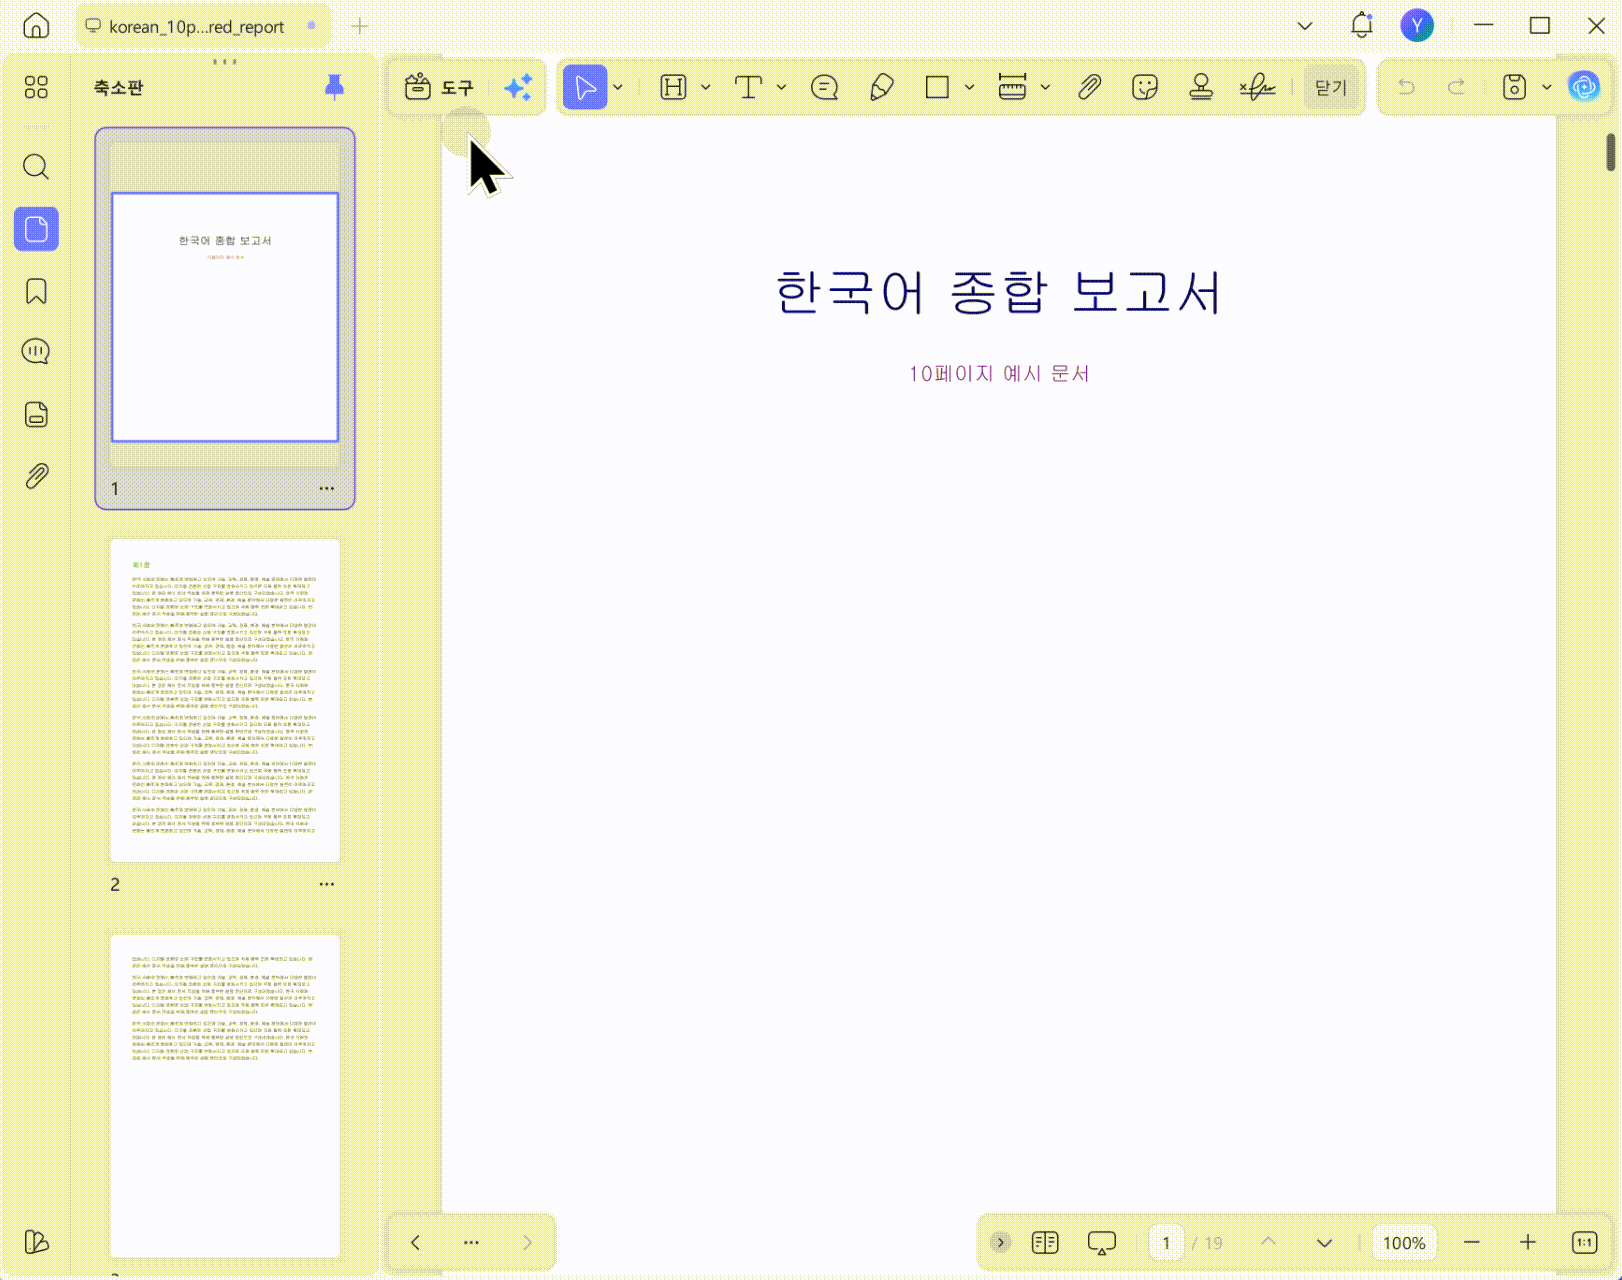The image size is (1622, 1280).
Task: Choose the text box T tool
Action: 748,88
